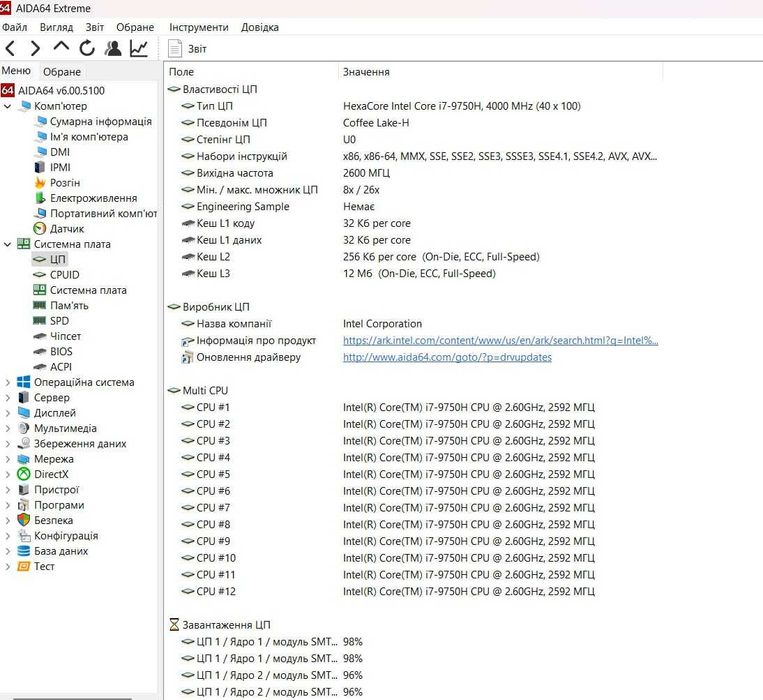Open the Обране menu in the menu bar
The height and width of the screenshot is (700, 763).
135,27
